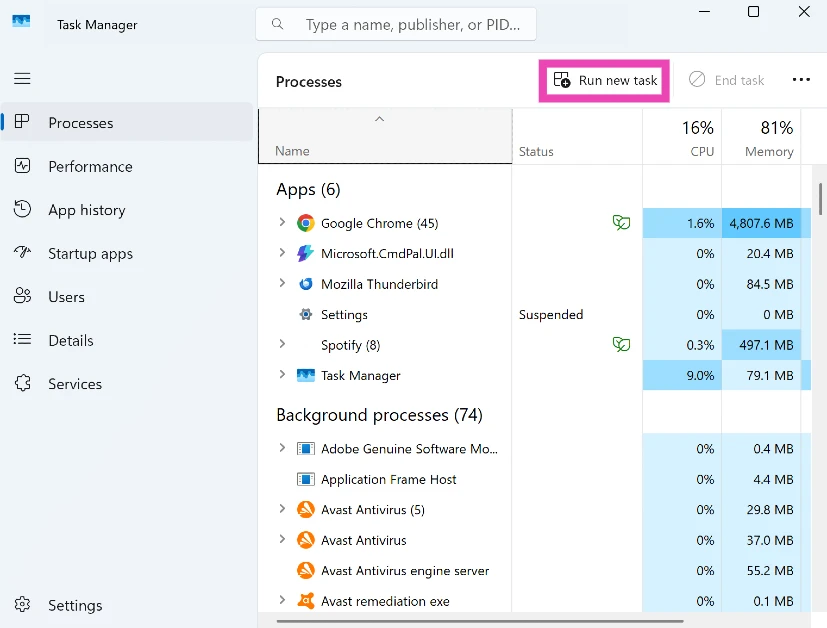This screenshot has height=628, width=827.
Task: Expand the Adobe Genuine Software process
Action: pos(282,449)
